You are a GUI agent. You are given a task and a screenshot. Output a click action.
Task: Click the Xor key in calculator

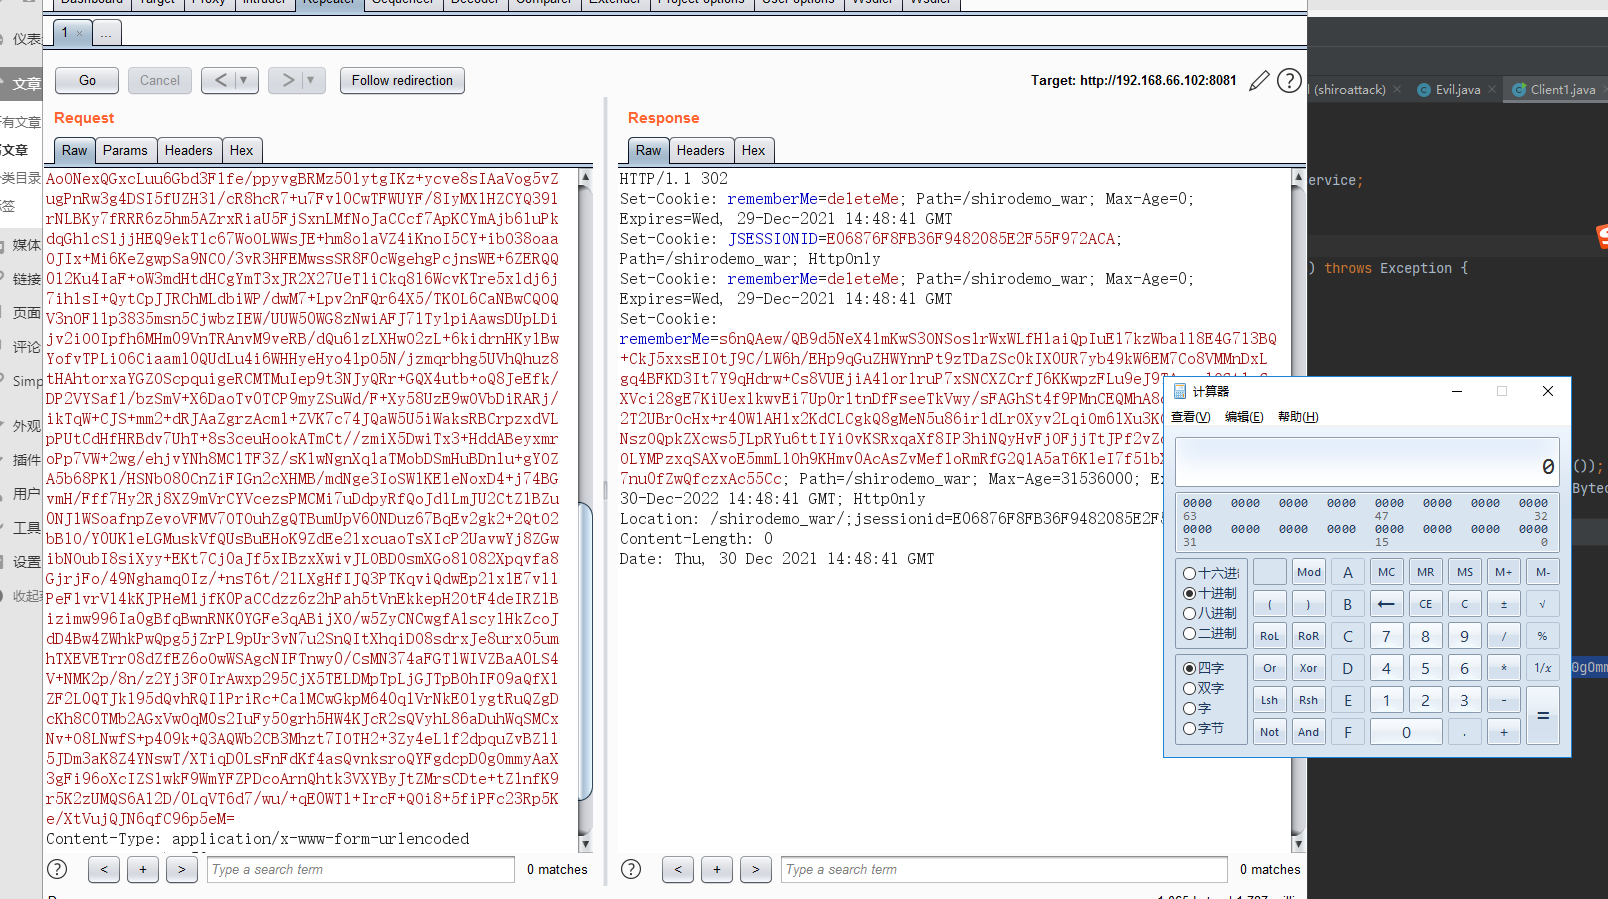click(1308, 668)
